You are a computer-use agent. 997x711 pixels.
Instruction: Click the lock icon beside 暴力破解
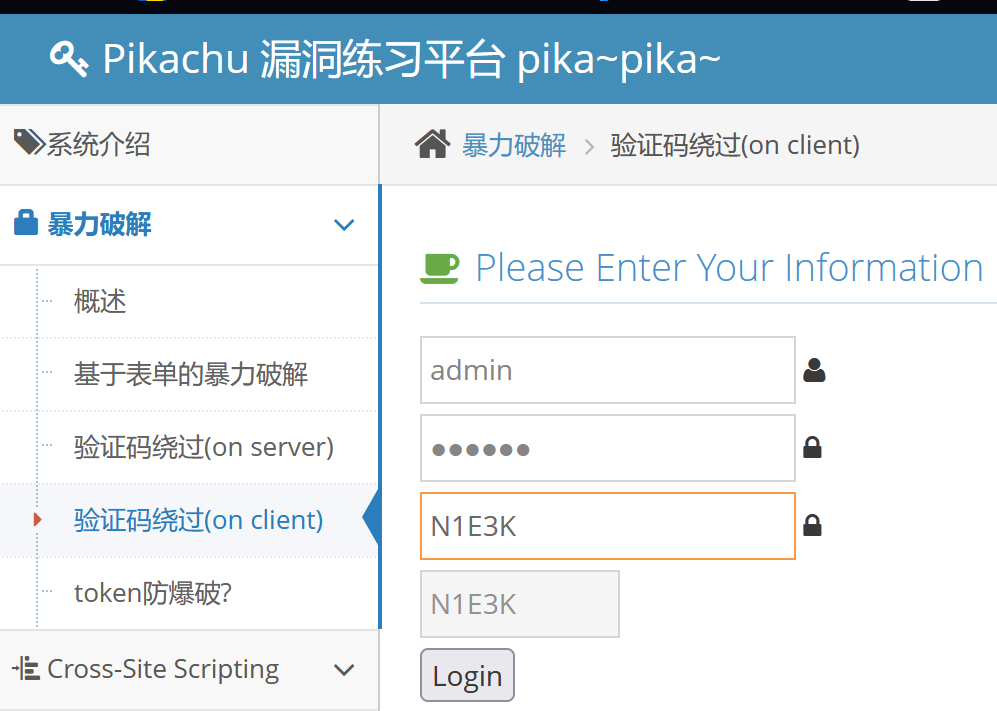click(x=26, y=223)
